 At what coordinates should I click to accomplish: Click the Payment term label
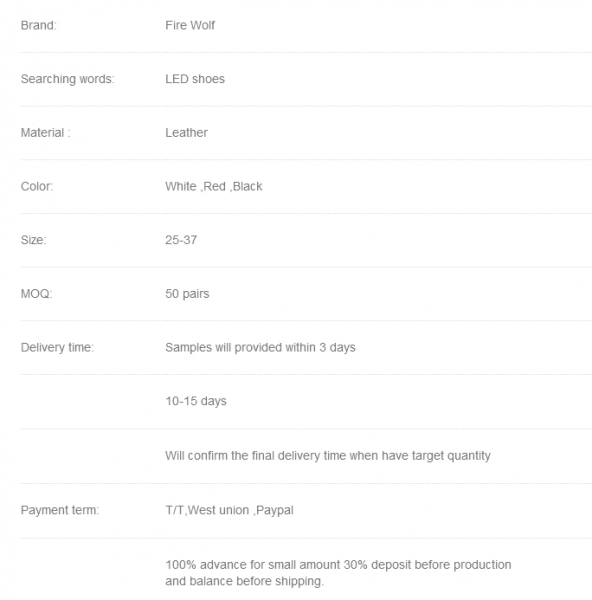tap(60, 510)
